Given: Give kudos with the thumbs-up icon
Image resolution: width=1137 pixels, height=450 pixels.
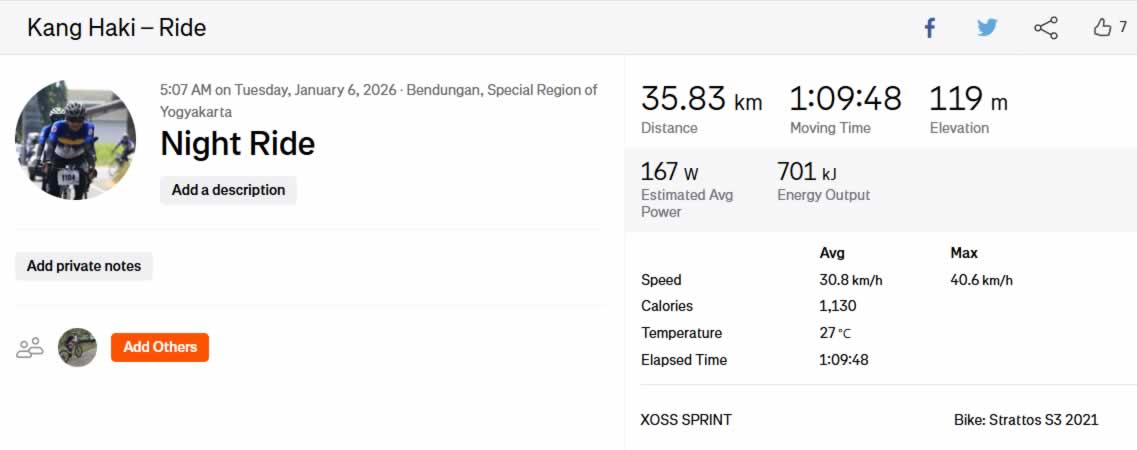Looking at the screenshot, I should click(1103, 28).
